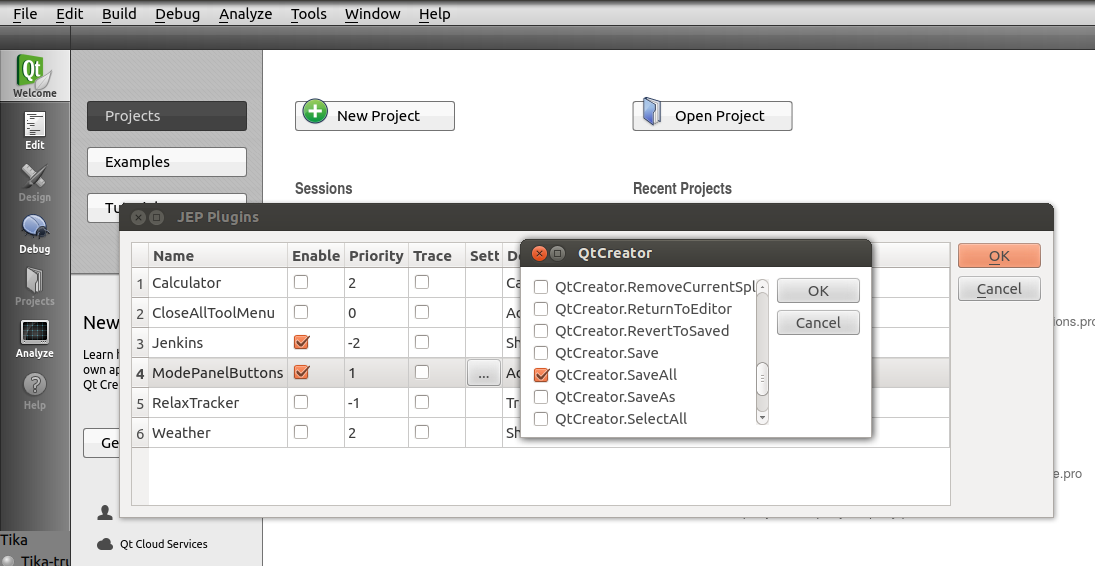Click the Open Project folder icon
Image resolution: width=1095 pixels, height=566 pixels.
point(652,112)
